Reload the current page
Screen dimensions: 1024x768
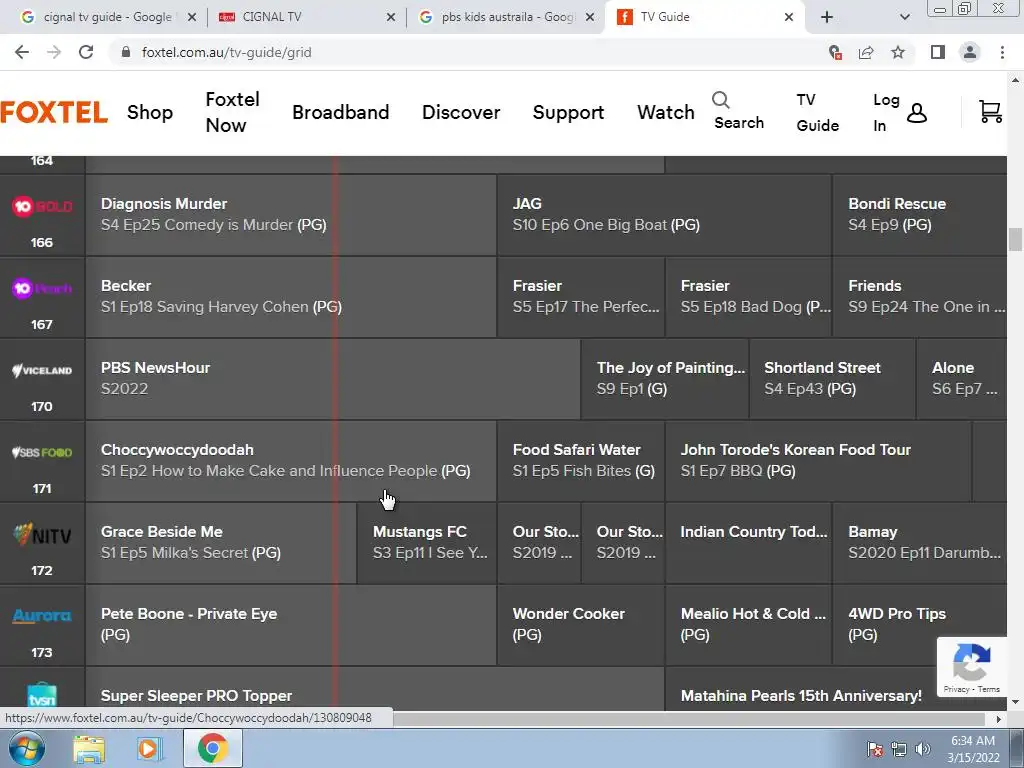(x=86, y=52)
